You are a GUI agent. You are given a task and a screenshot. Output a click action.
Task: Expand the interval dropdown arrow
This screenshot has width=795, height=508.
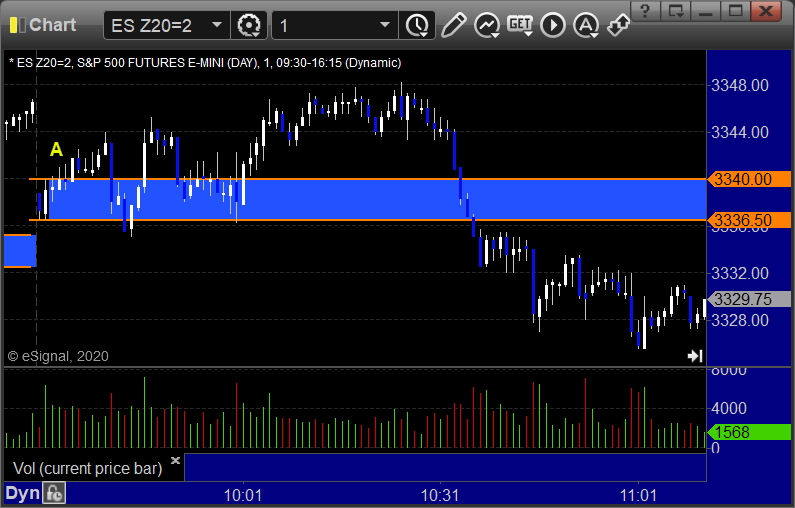[x=385, y=25]
